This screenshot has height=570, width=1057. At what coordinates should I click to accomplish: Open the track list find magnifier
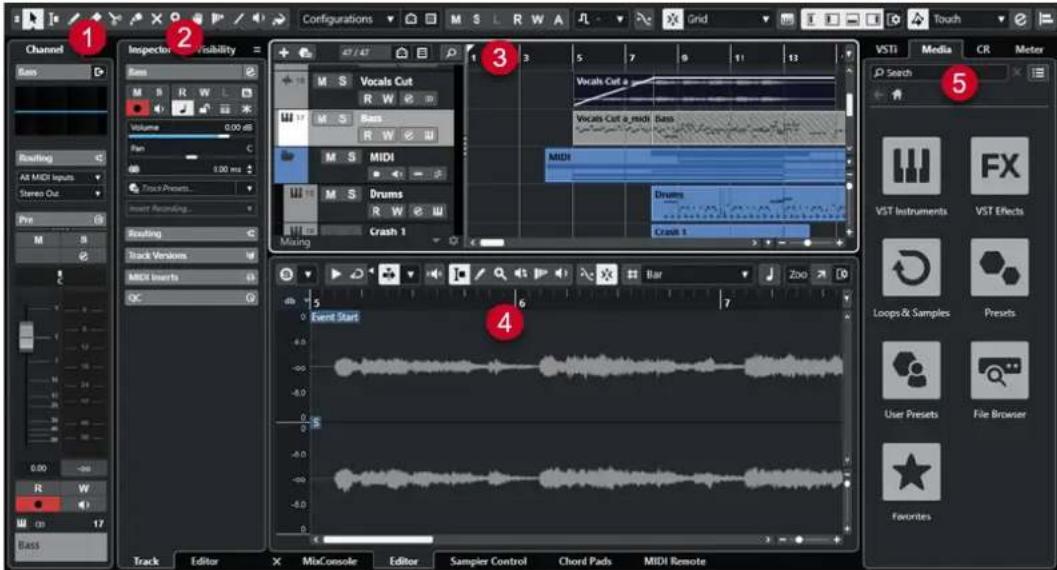click(450, 53)
